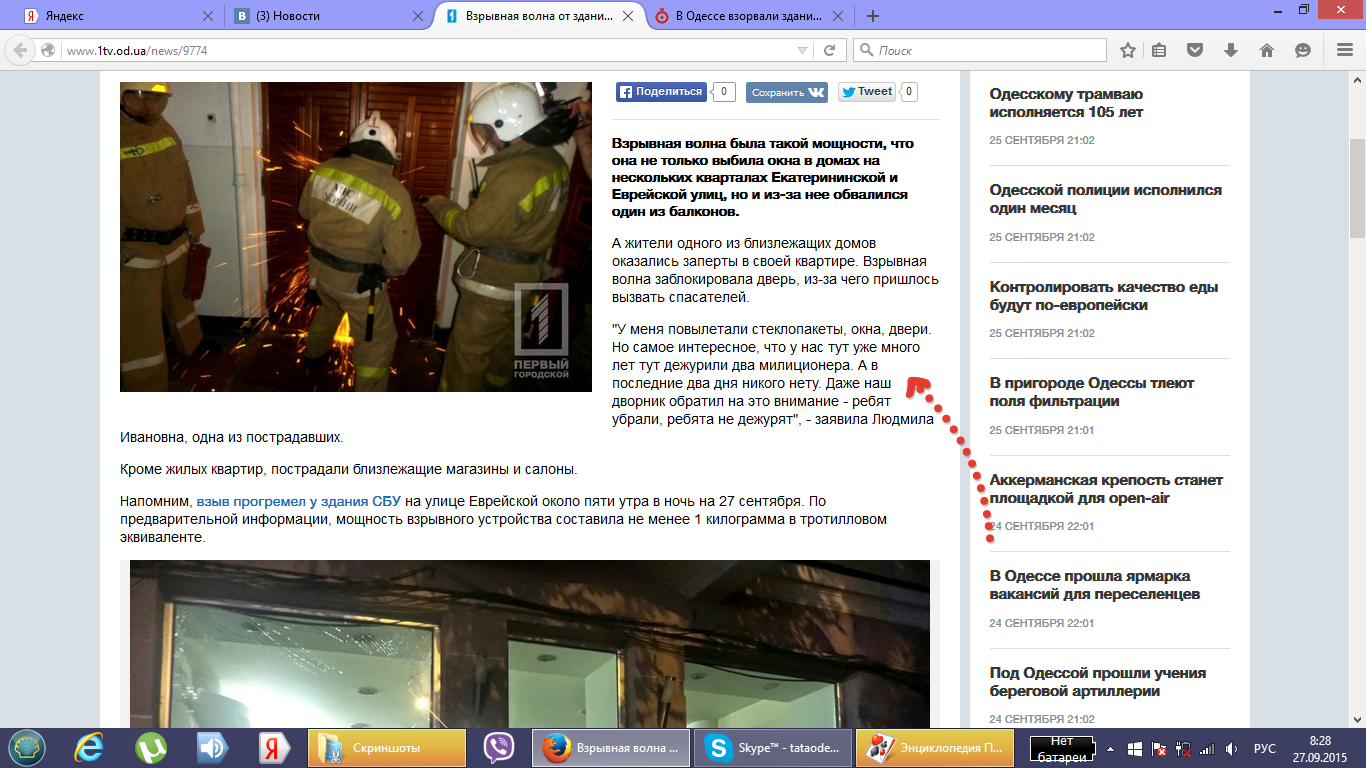Open a new browser tab

coord(873,16)
